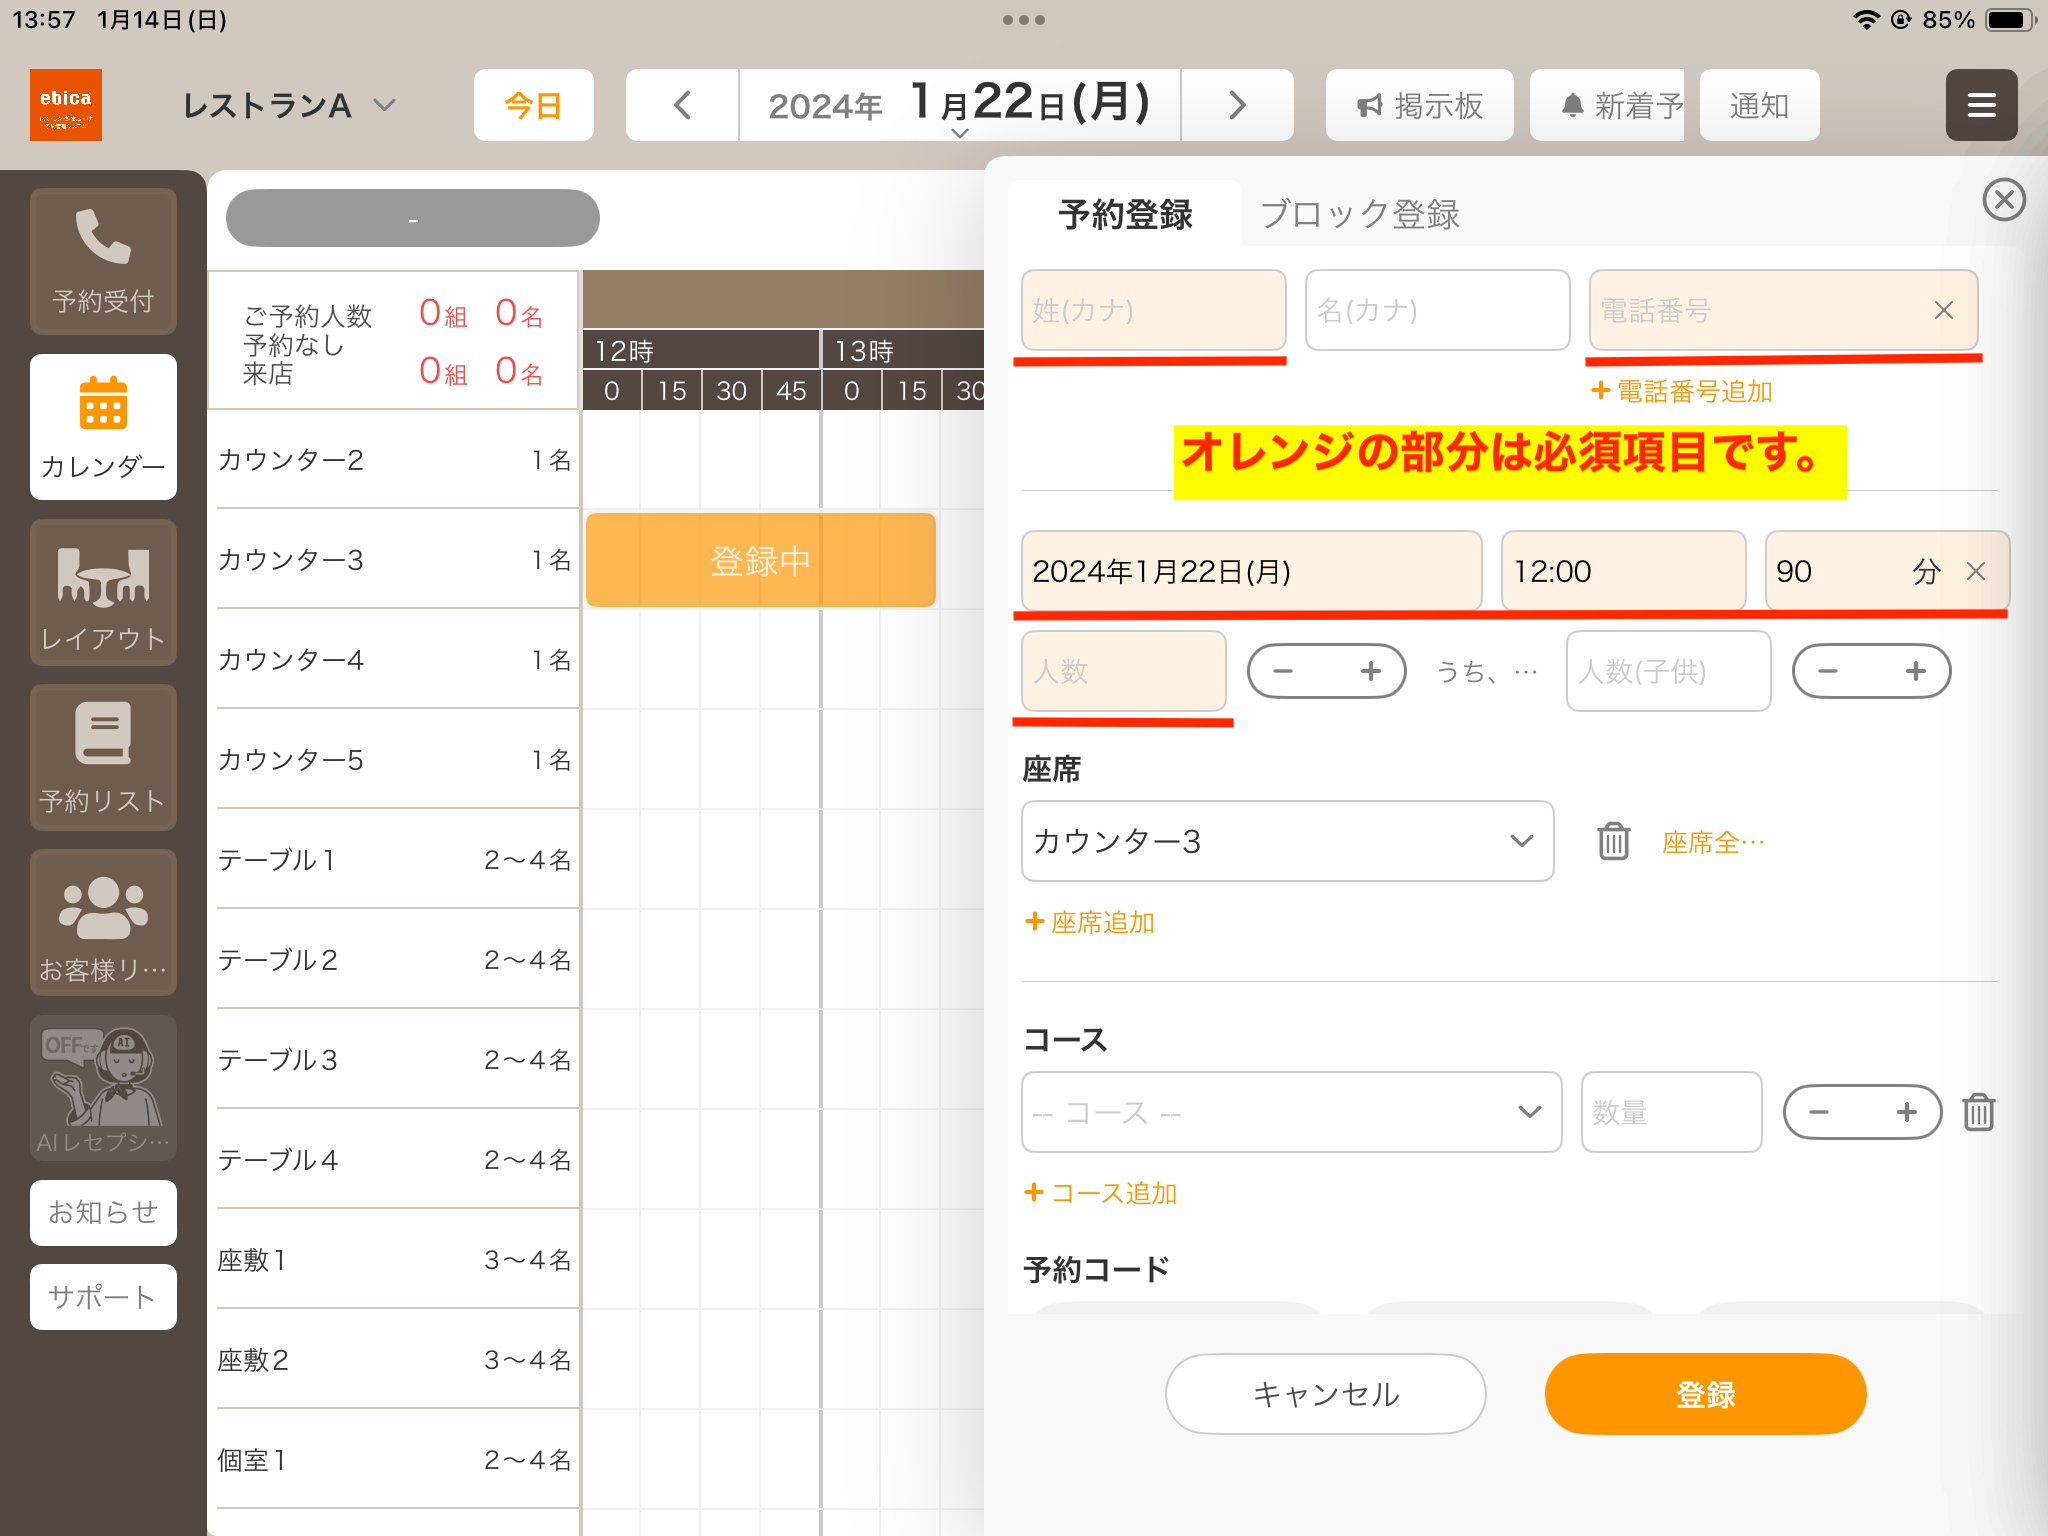
Task: Switch to ブロック登録 tab
Action: click(1360, 214)
